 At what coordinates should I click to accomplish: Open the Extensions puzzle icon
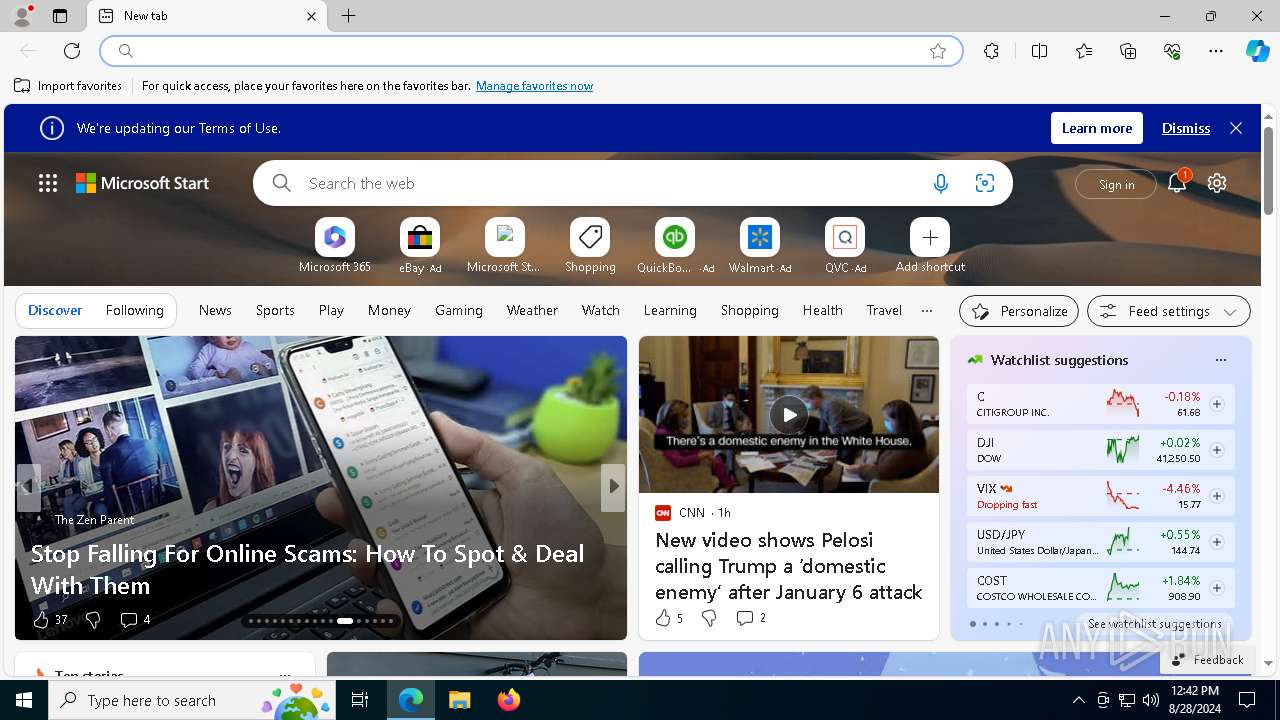point(991,51)
